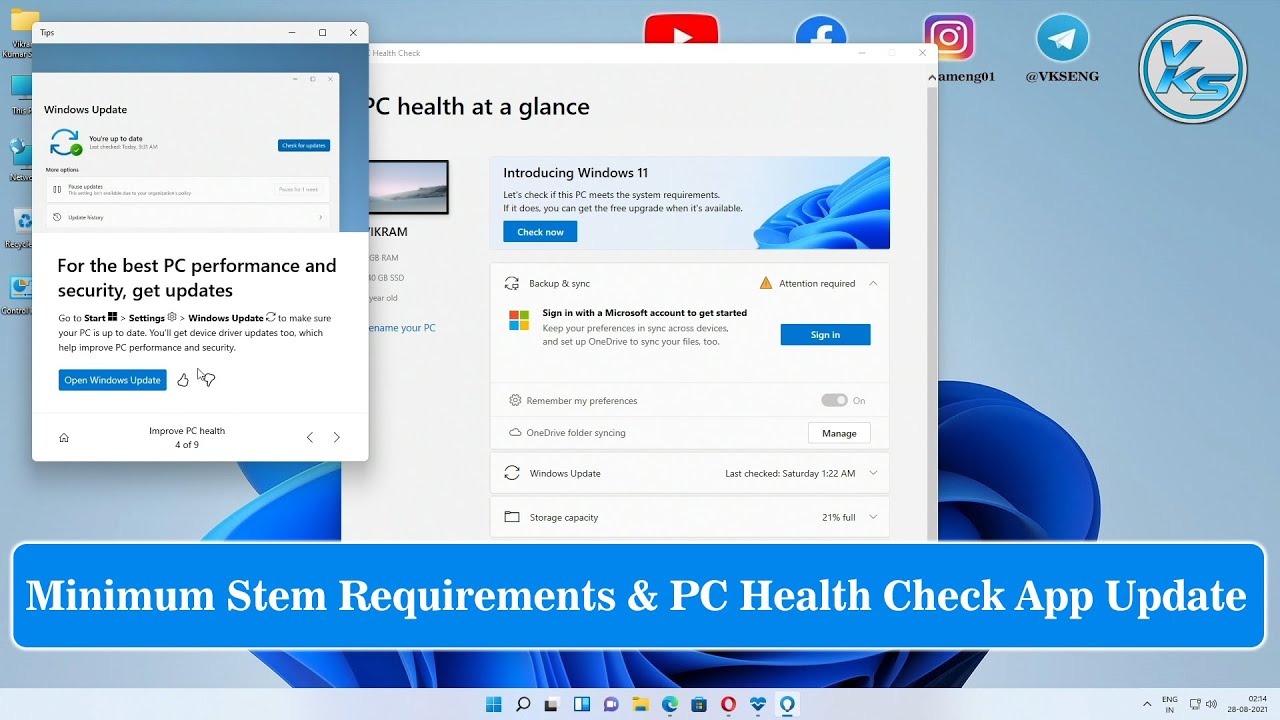Show hidden system tray icons

[1146, 704]
